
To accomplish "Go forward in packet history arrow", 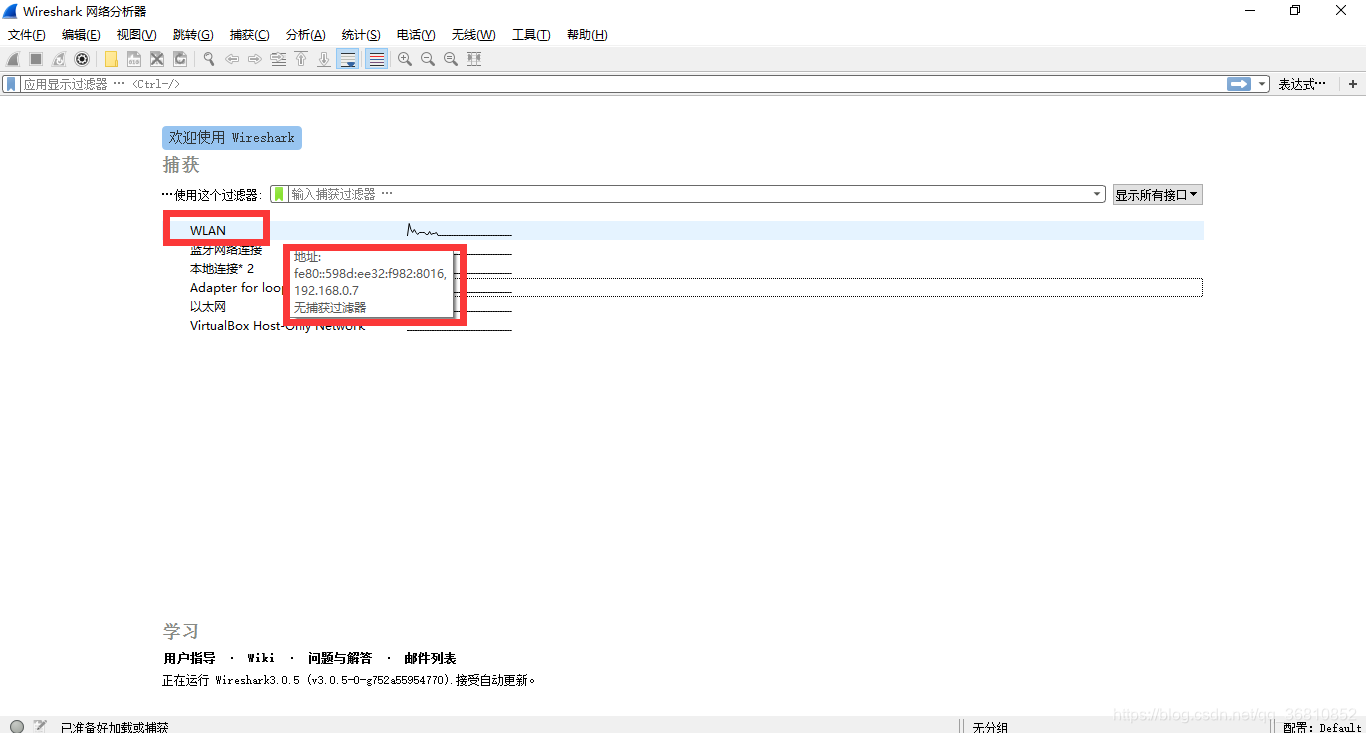I will click(255, 59).
